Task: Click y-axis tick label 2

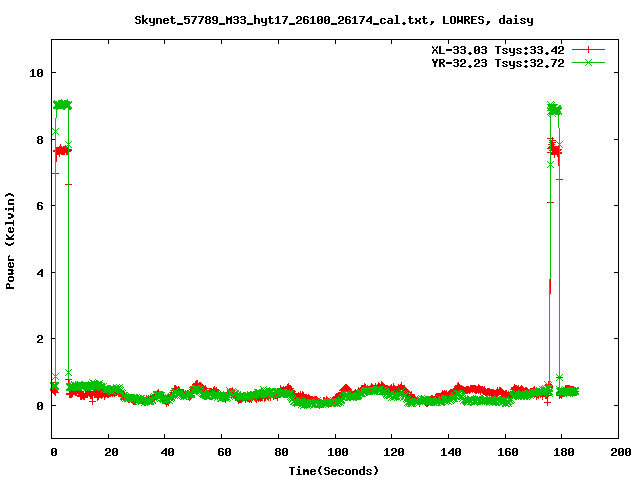Action: 40,339
